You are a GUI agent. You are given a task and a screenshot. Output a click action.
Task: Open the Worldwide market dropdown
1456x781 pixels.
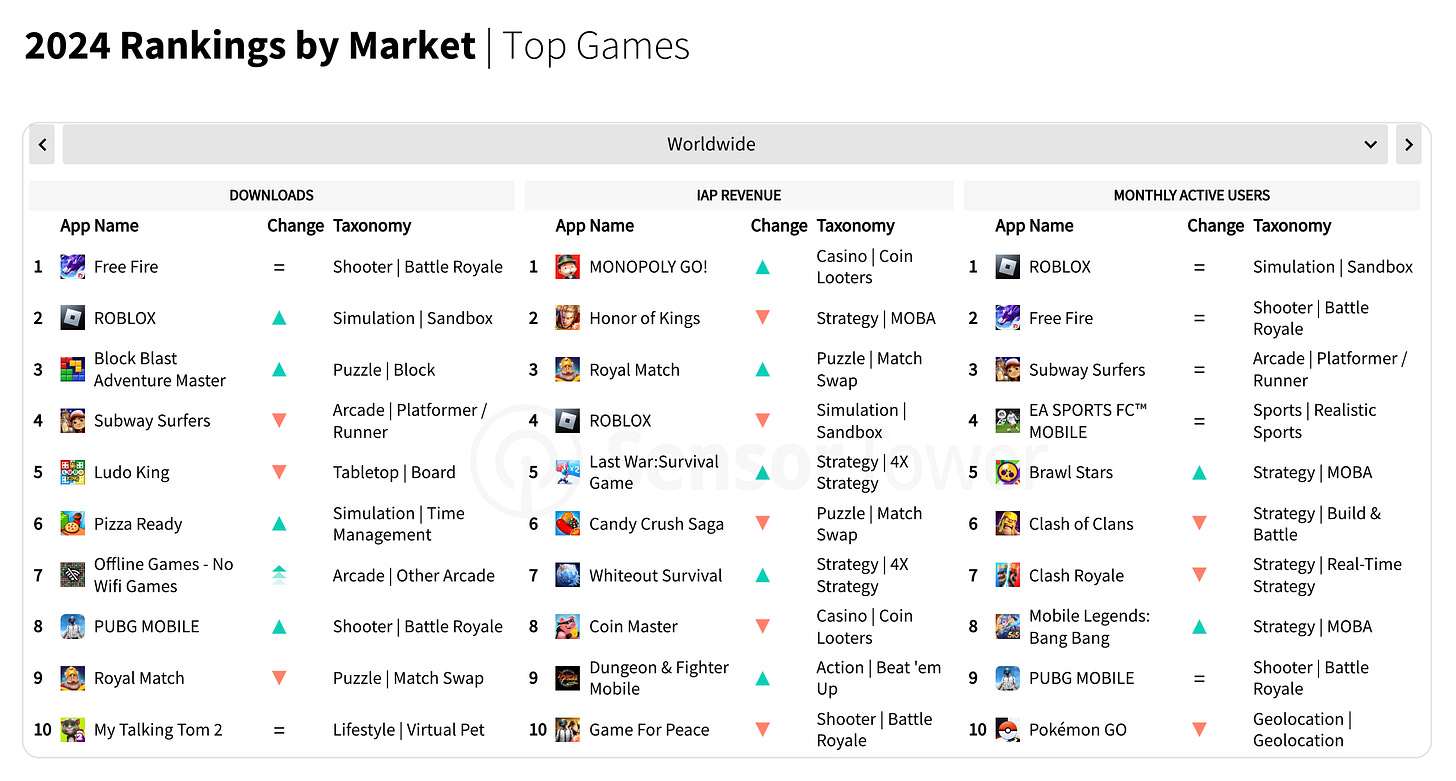pyautogui.click(x=711, y=144)
